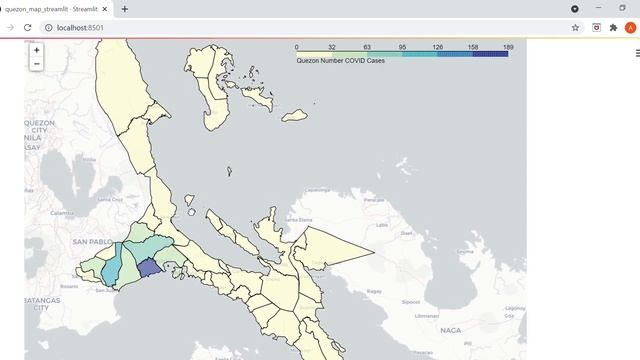Click the 'SAN PABLO' map label
The height and width of the screenshot is (360, 640).
(x=93, y=242)
